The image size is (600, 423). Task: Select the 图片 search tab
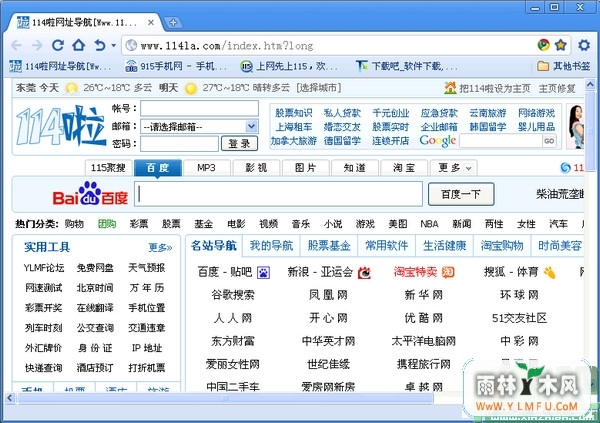(305, 168)
